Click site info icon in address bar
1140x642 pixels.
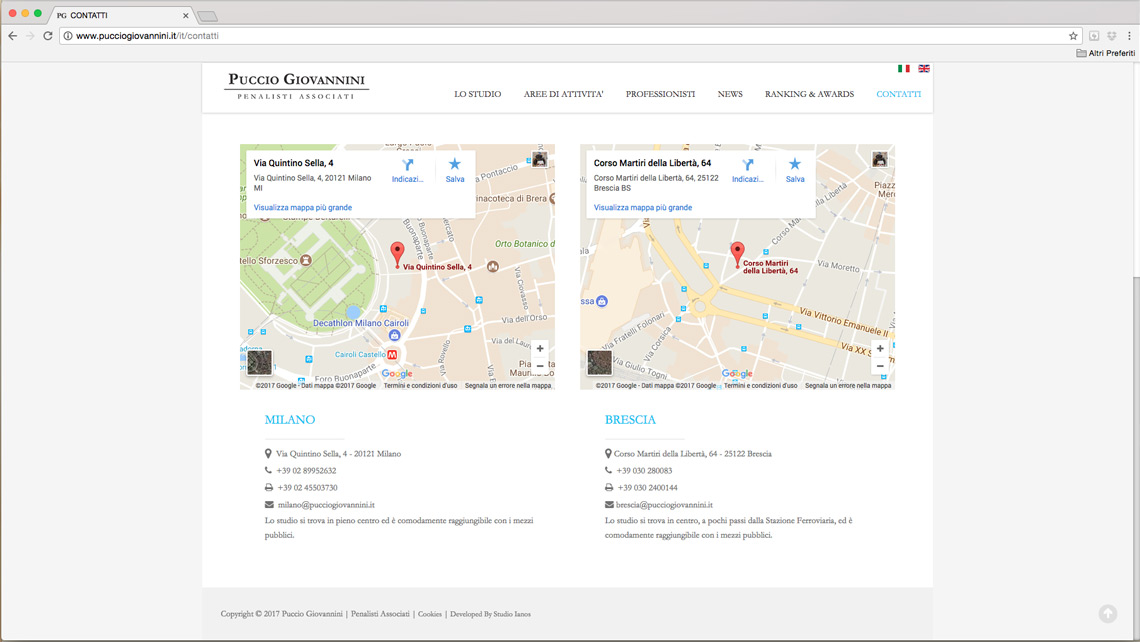click(68, 36)
